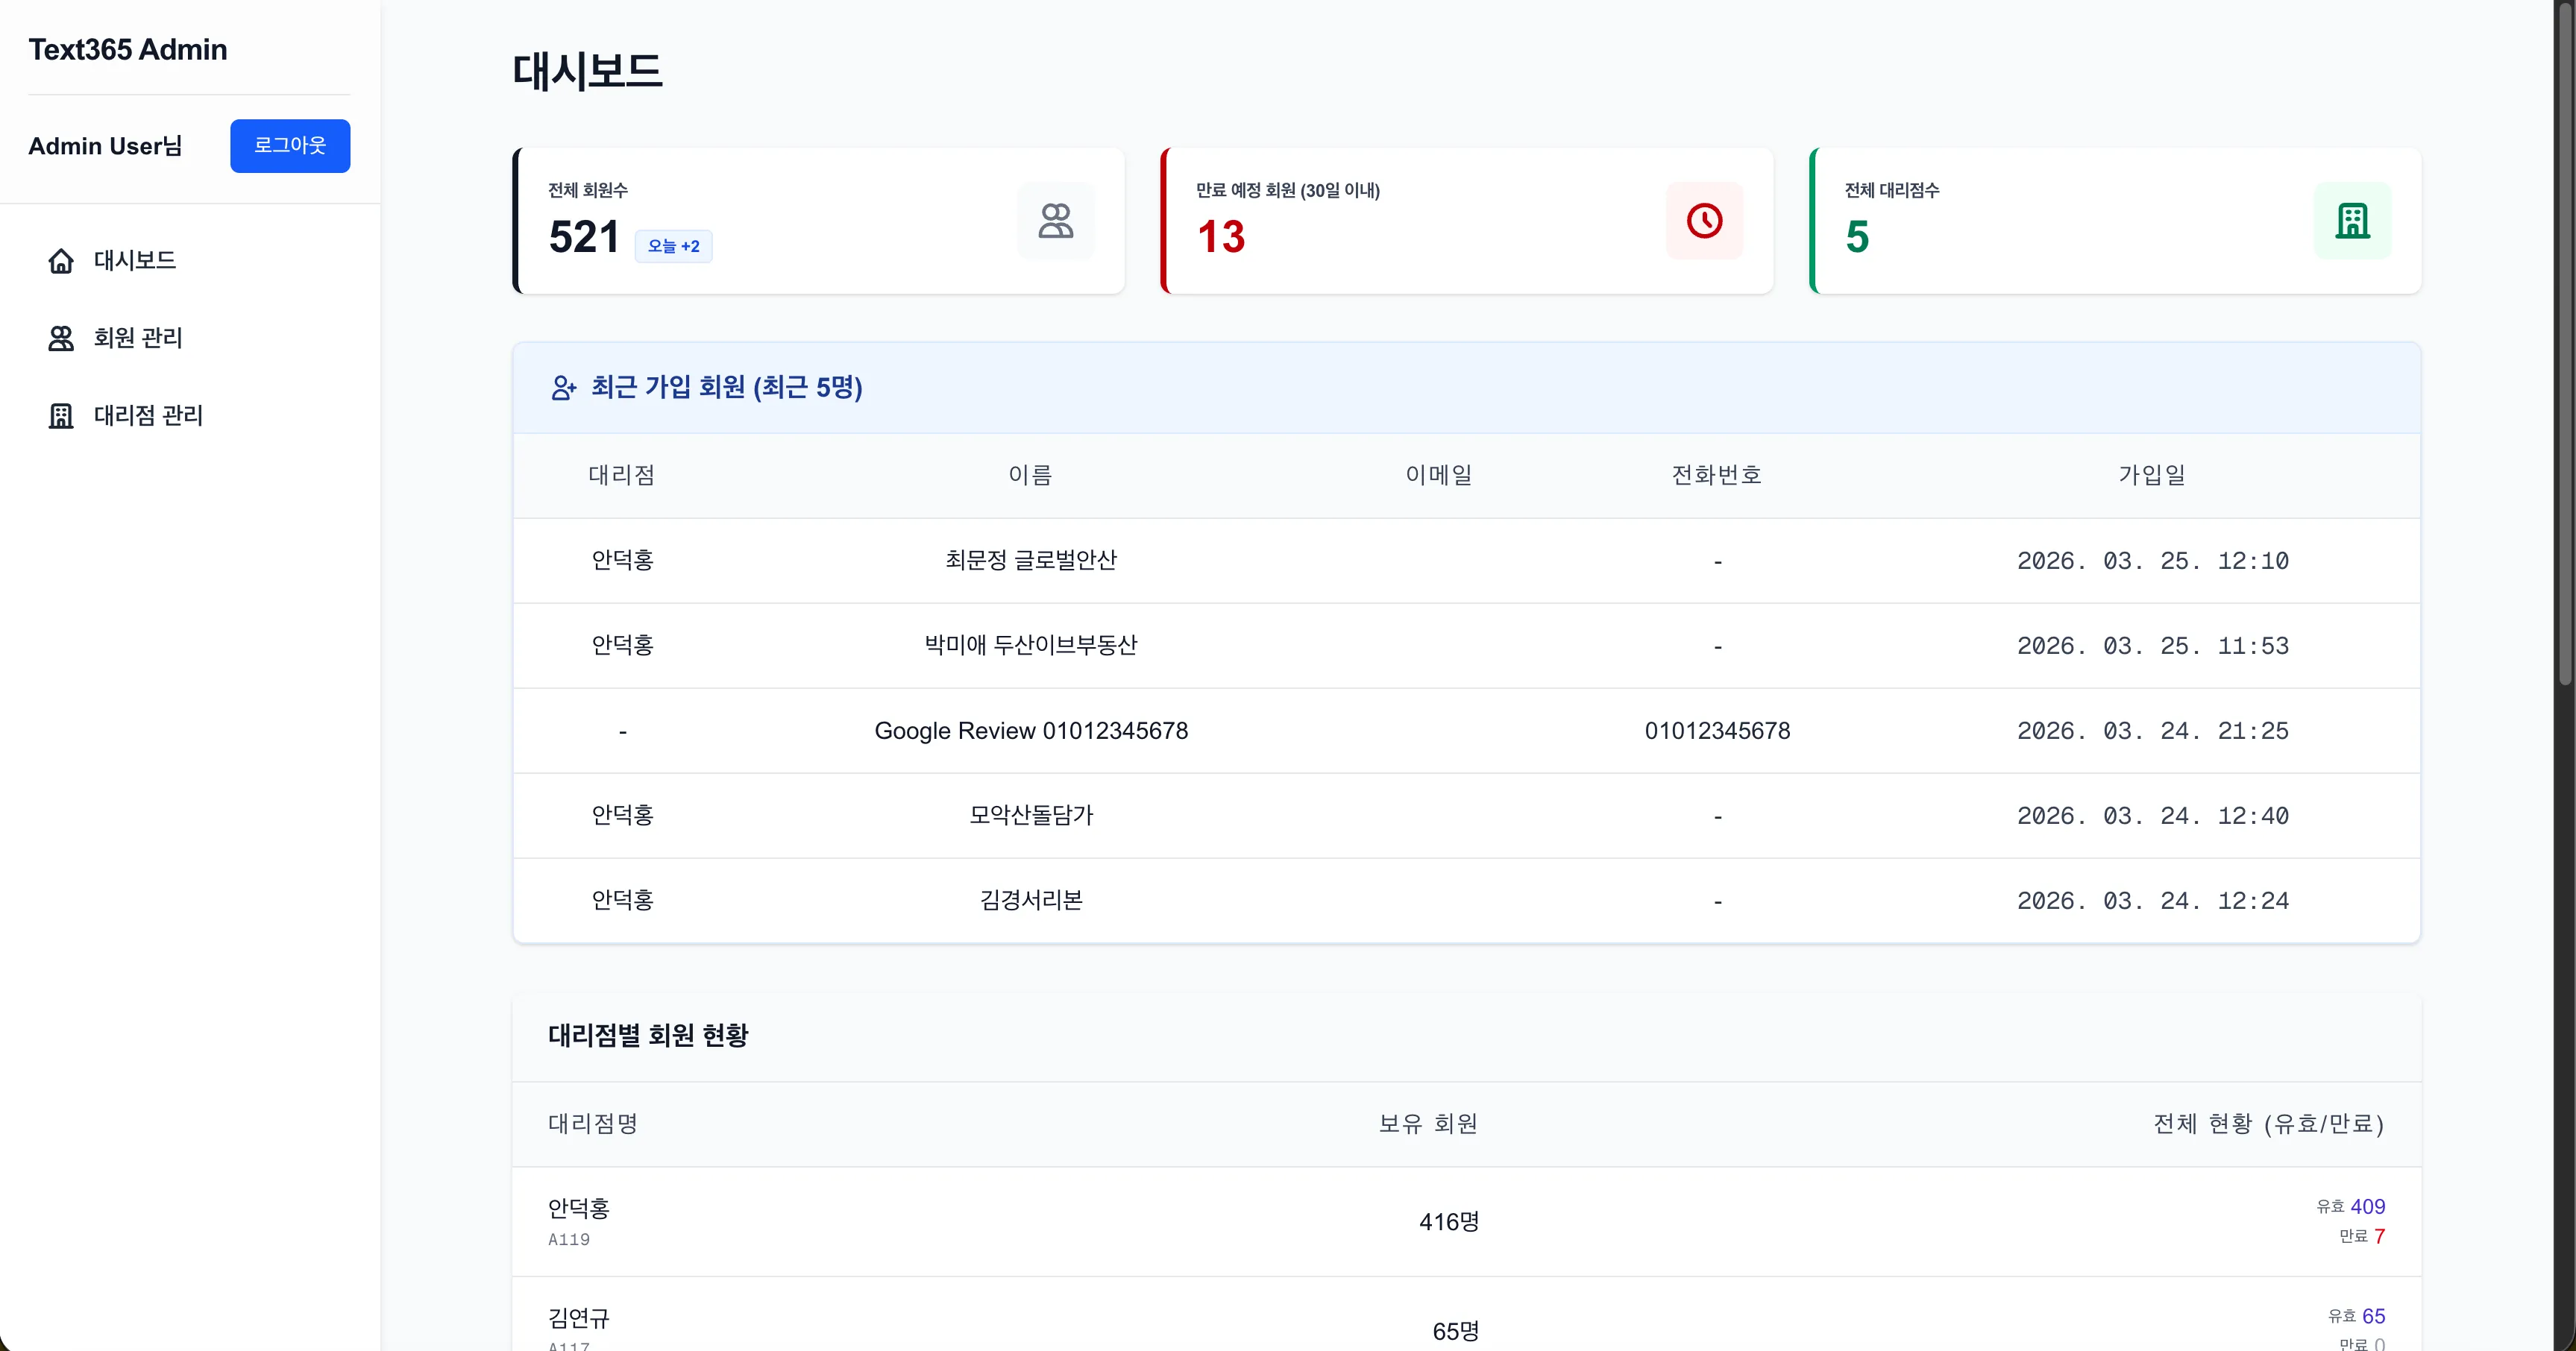The height and width of the screenshot is (1351, 2576).
Task: Click the 416명 member count
Action: coord(1449,1222)
